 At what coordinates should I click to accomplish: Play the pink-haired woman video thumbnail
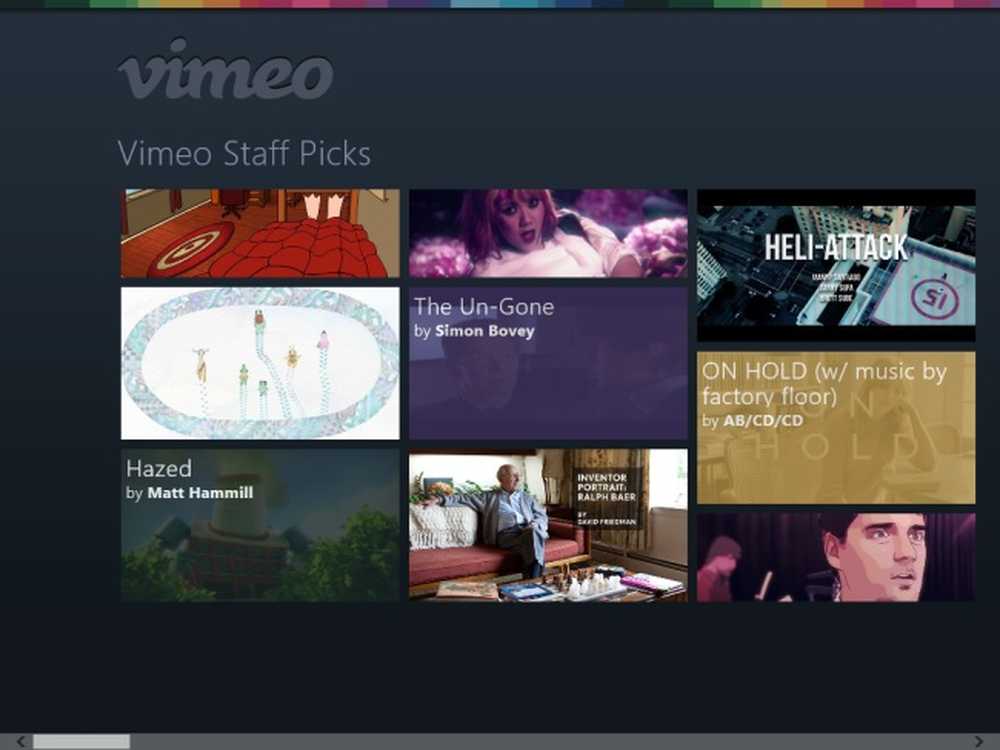click(548, 233)
